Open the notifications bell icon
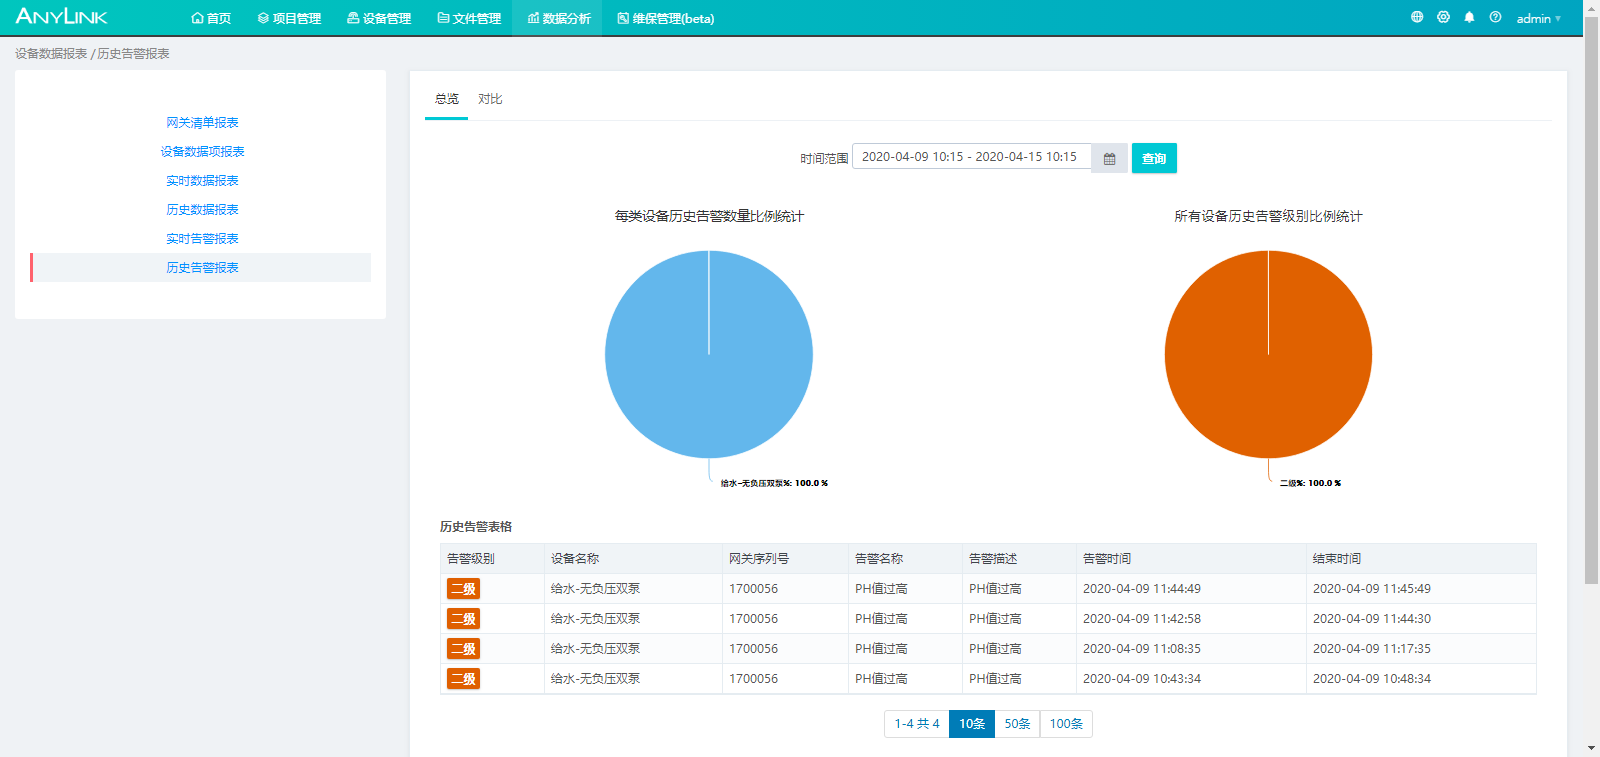This screenshot has width=1600, height=757. pyautogui.click(x=1469, y=17)
